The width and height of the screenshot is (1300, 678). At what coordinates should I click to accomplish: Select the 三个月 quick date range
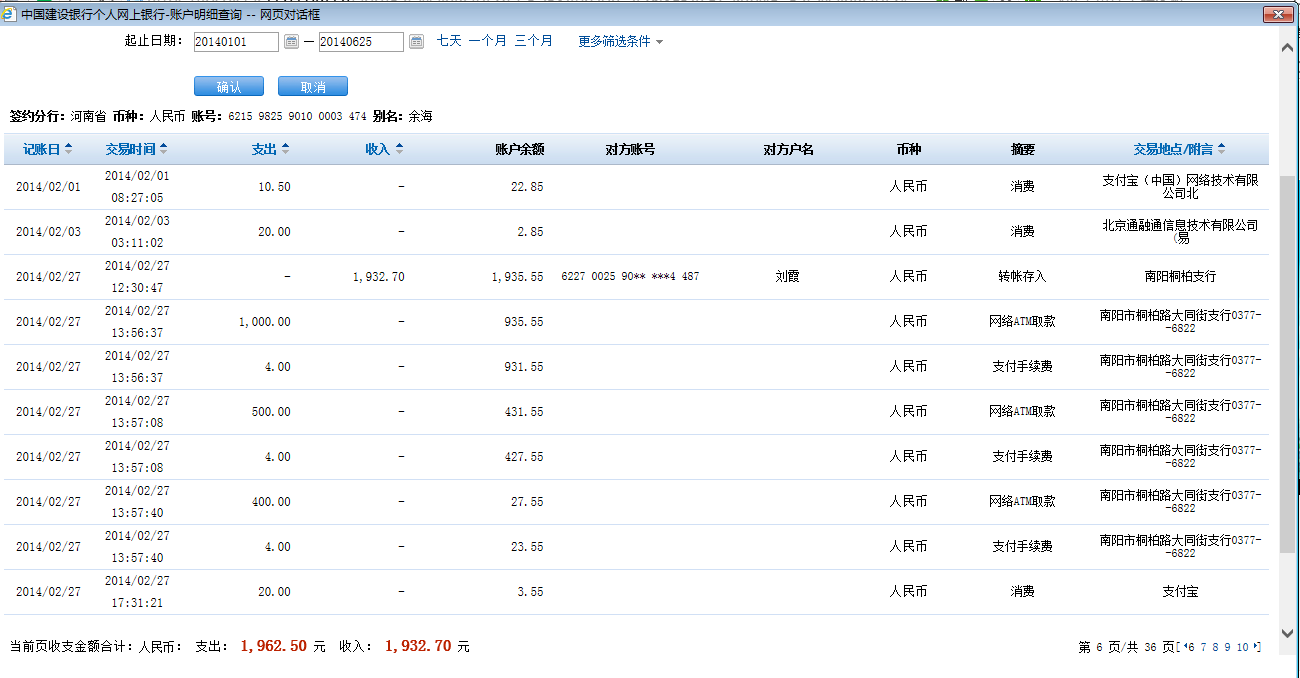coord(534,41)
